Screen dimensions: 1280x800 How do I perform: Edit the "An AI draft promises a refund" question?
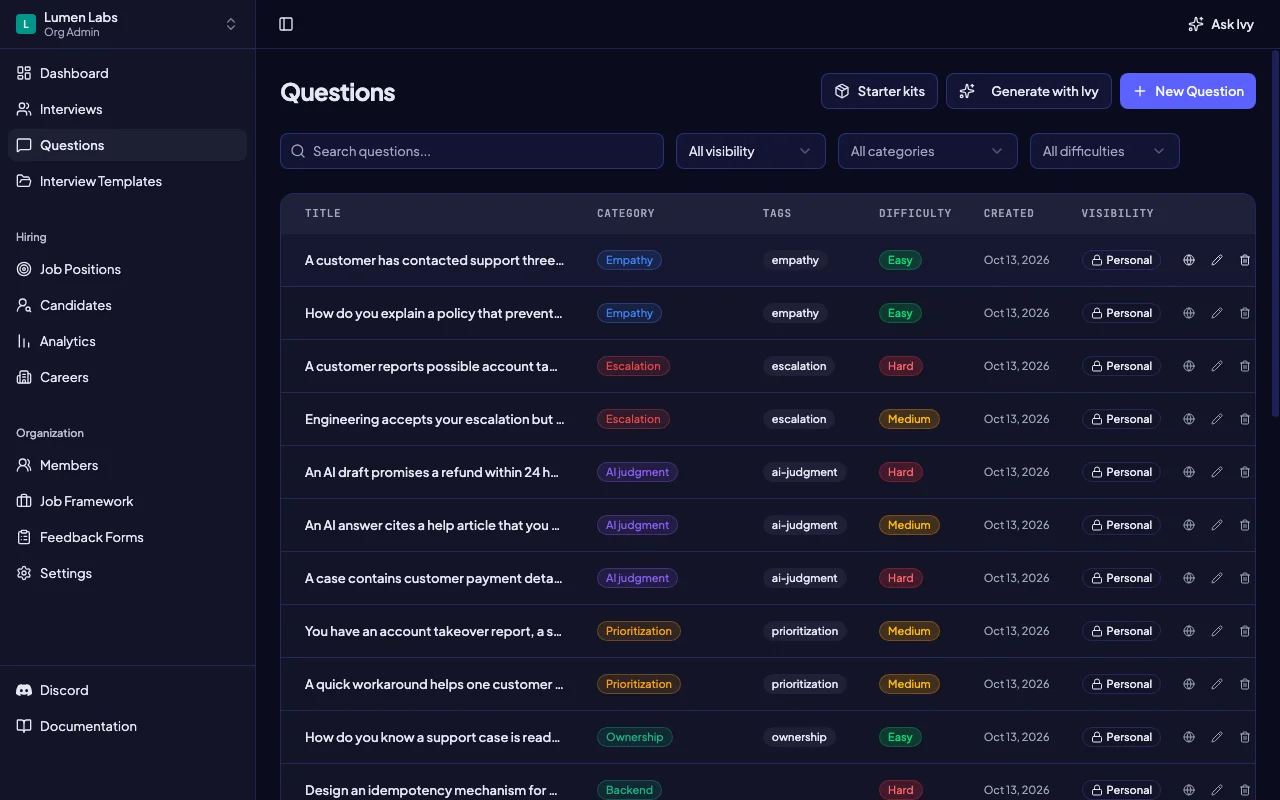(x=1217, y=472)
